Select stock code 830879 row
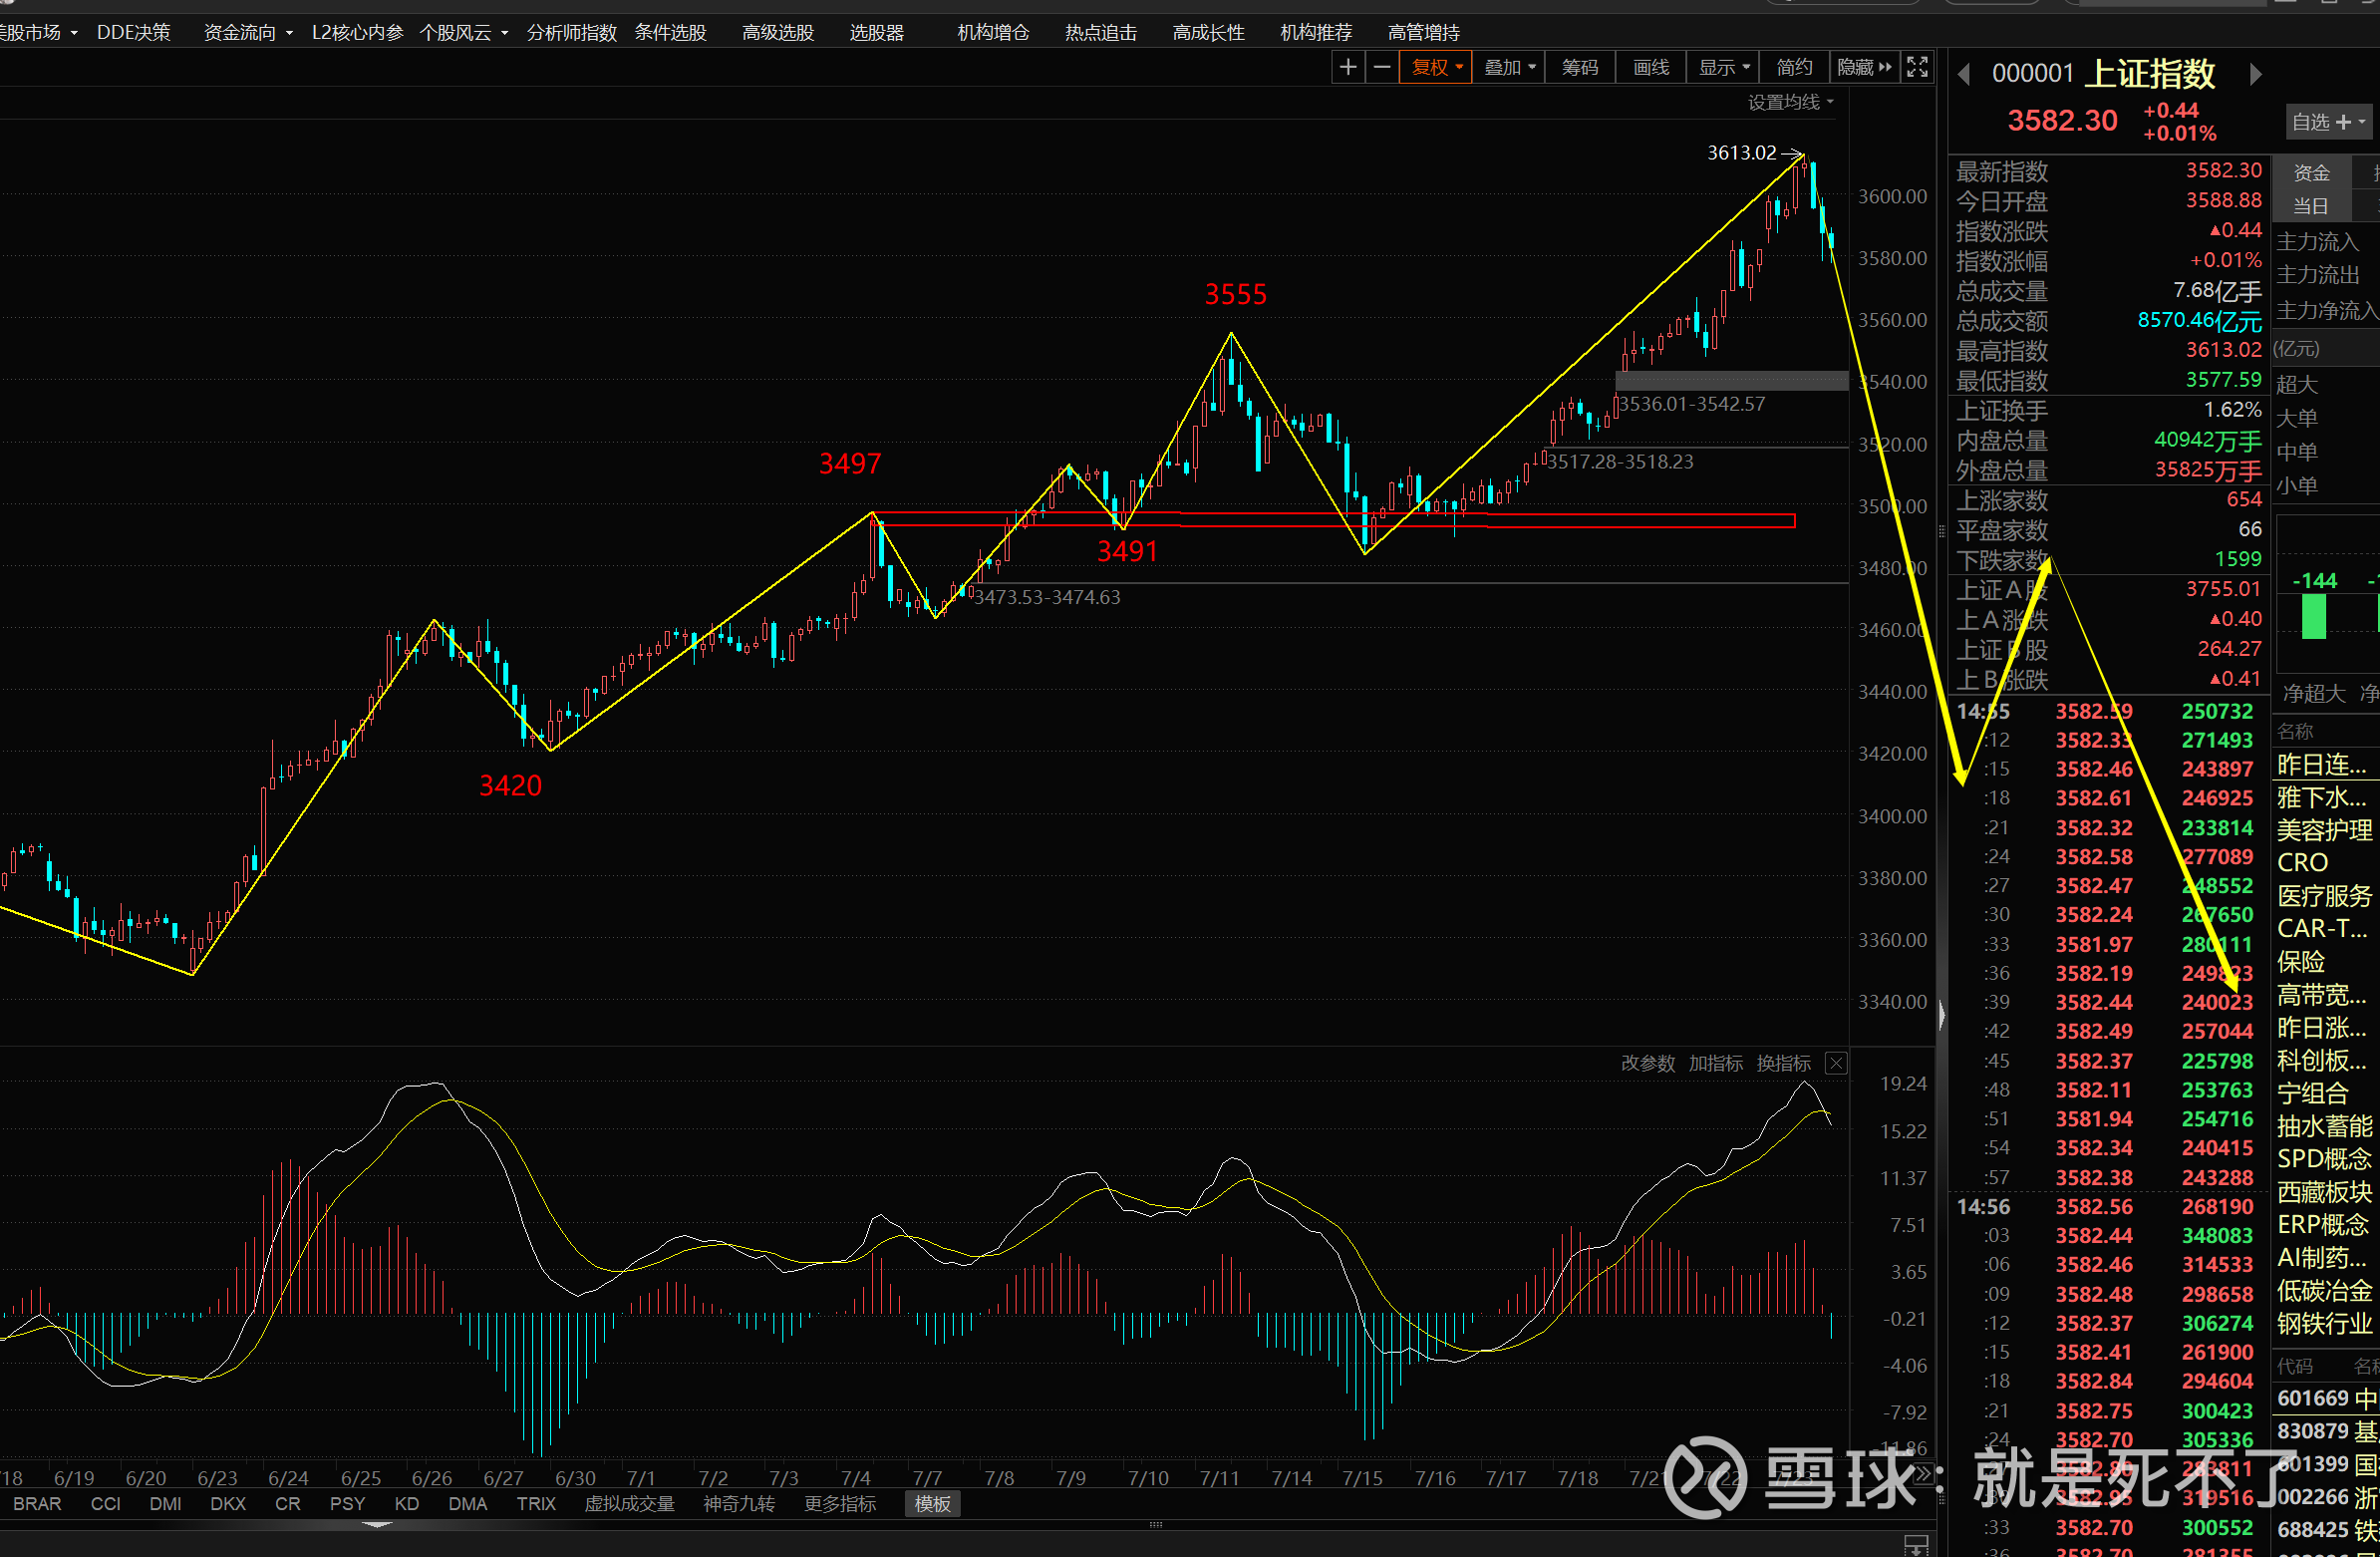This screenshot has width=2380, height=1557. (2326, 1431)
